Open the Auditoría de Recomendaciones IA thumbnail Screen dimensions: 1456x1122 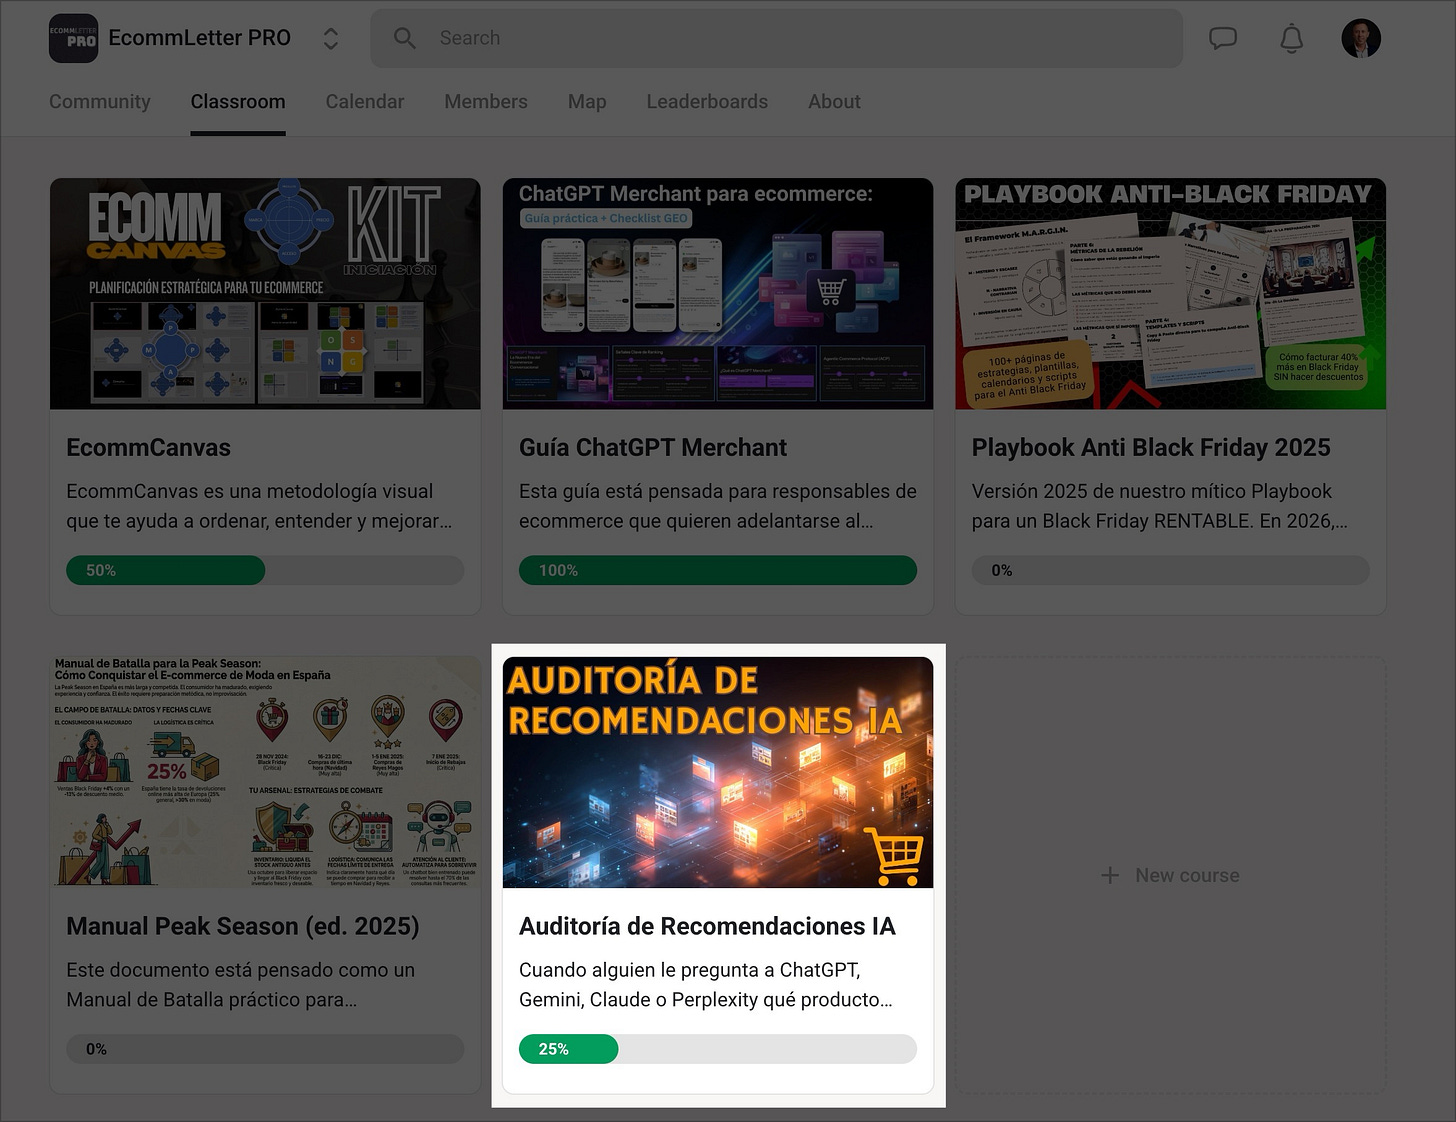(x=718, y=772)
